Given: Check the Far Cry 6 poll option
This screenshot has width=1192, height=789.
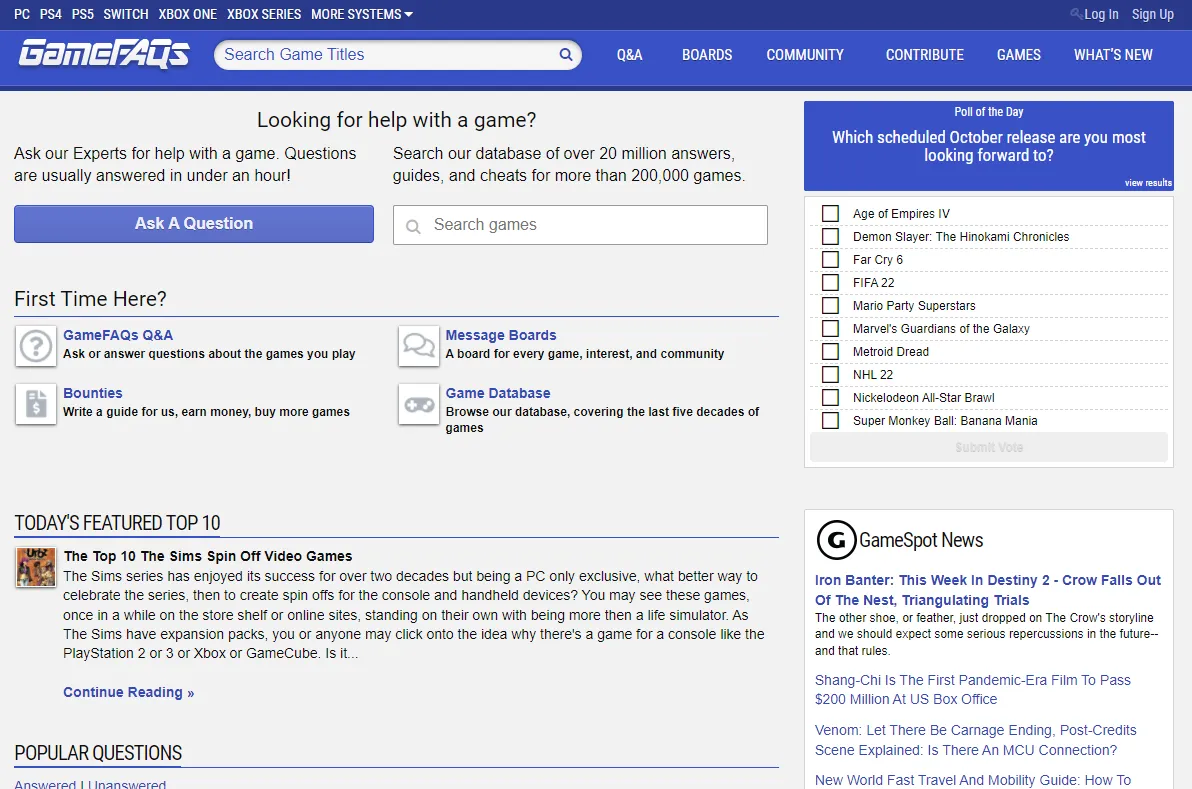Looking at the screenshot, I should tap(830, 259).
